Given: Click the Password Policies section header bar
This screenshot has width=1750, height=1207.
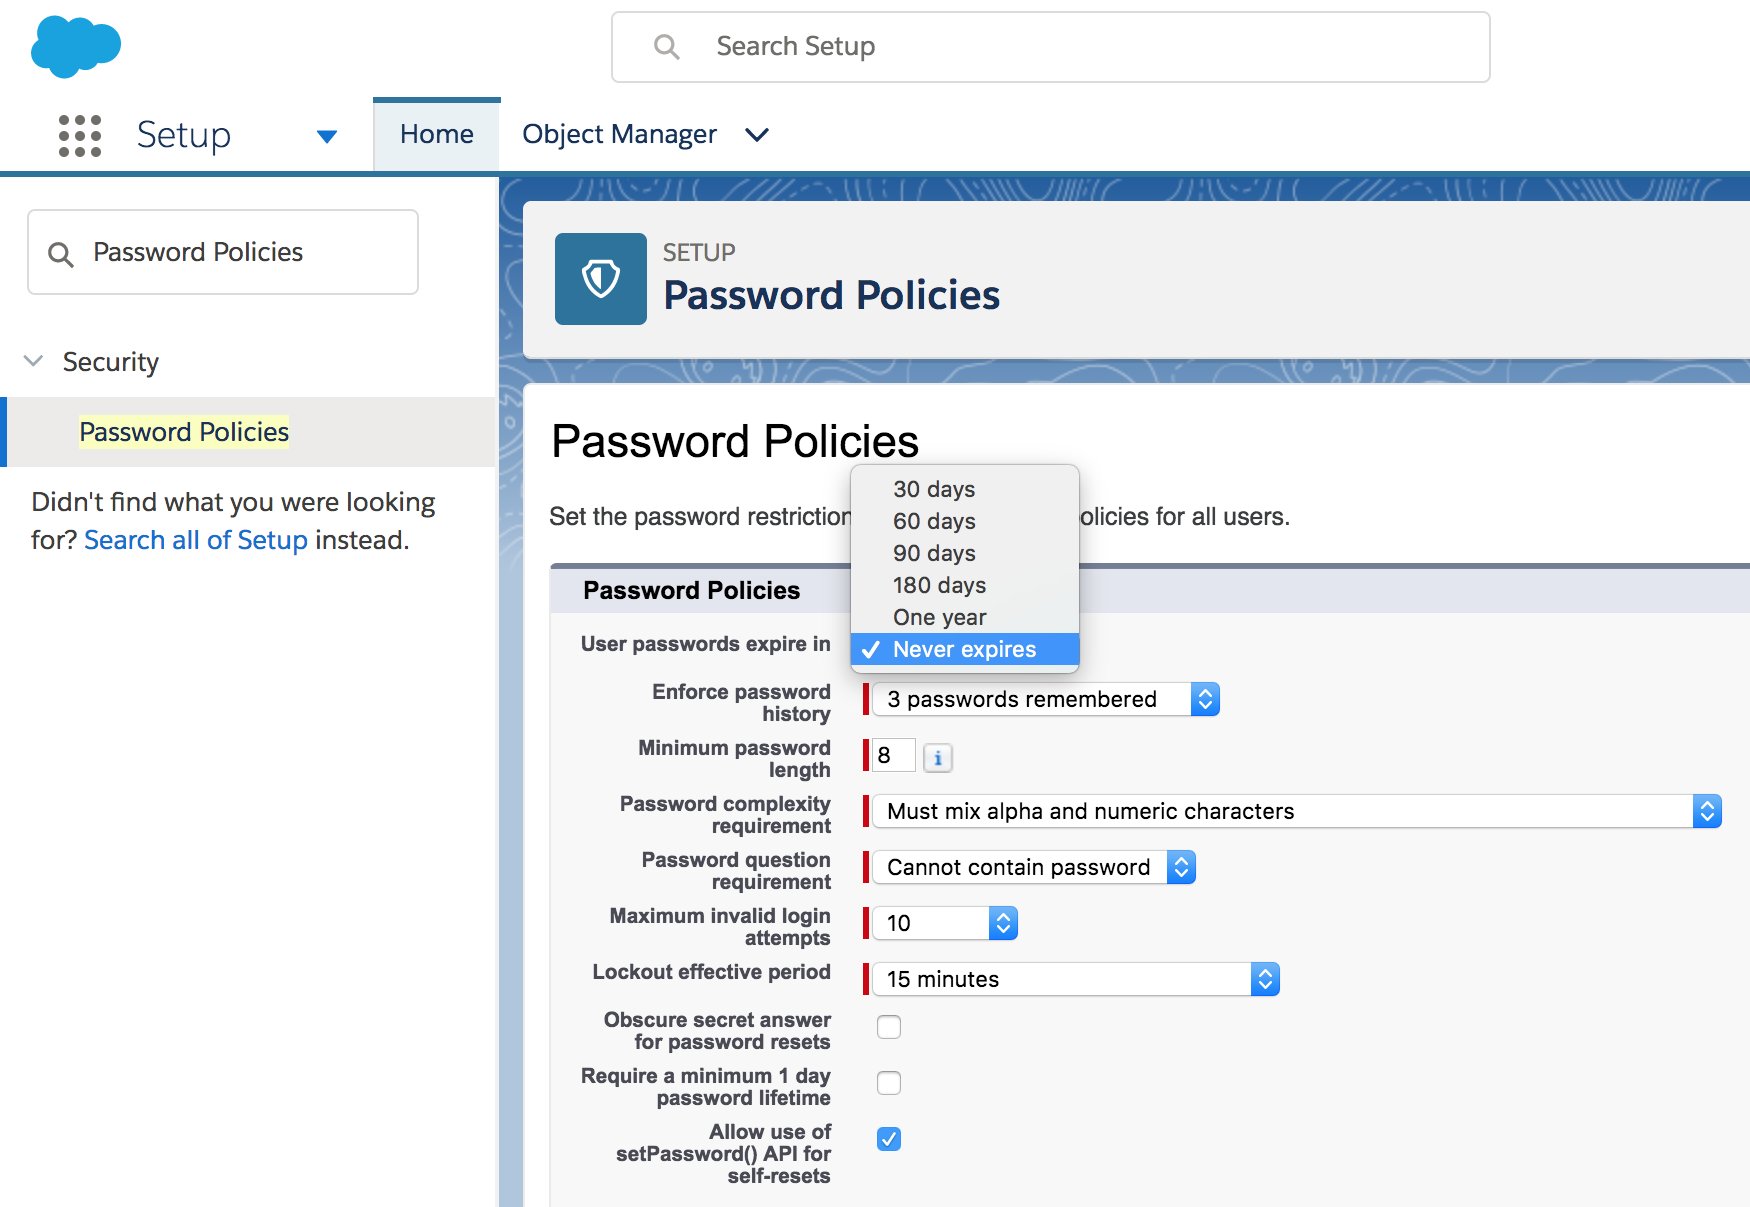Looking at the screenshot, I should pyautogui.click(x=1150, y=590).
